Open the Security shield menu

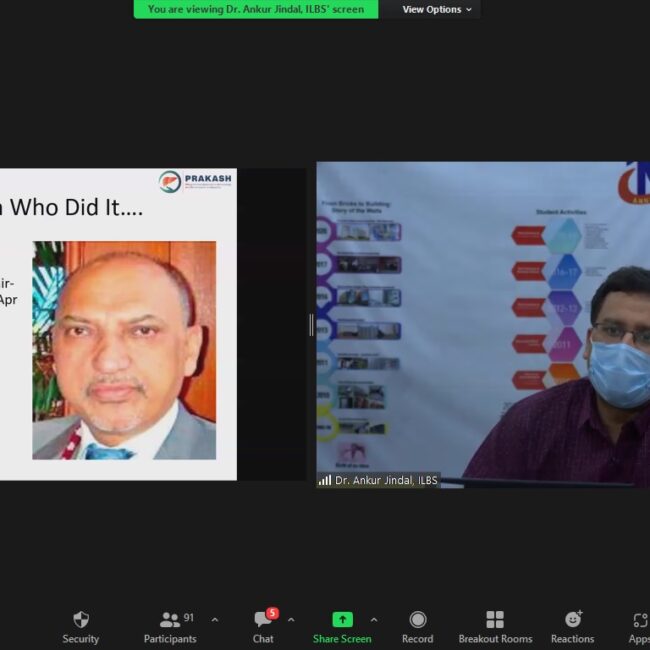81,626
